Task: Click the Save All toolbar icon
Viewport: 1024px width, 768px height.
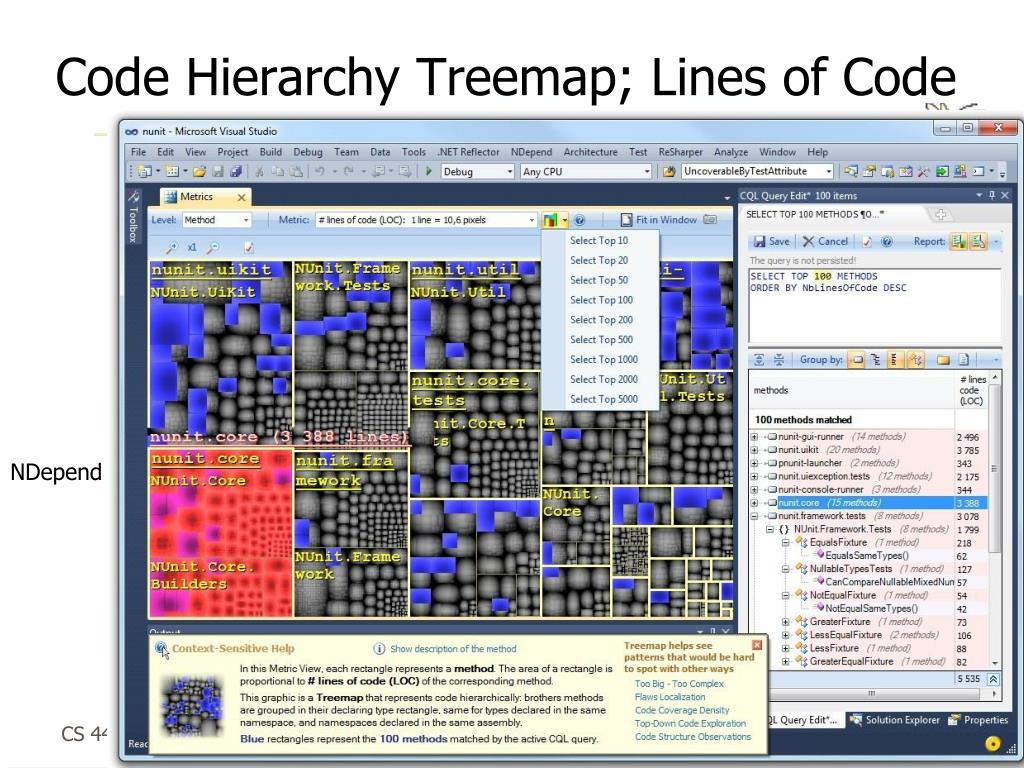Action: coord(236,171)
